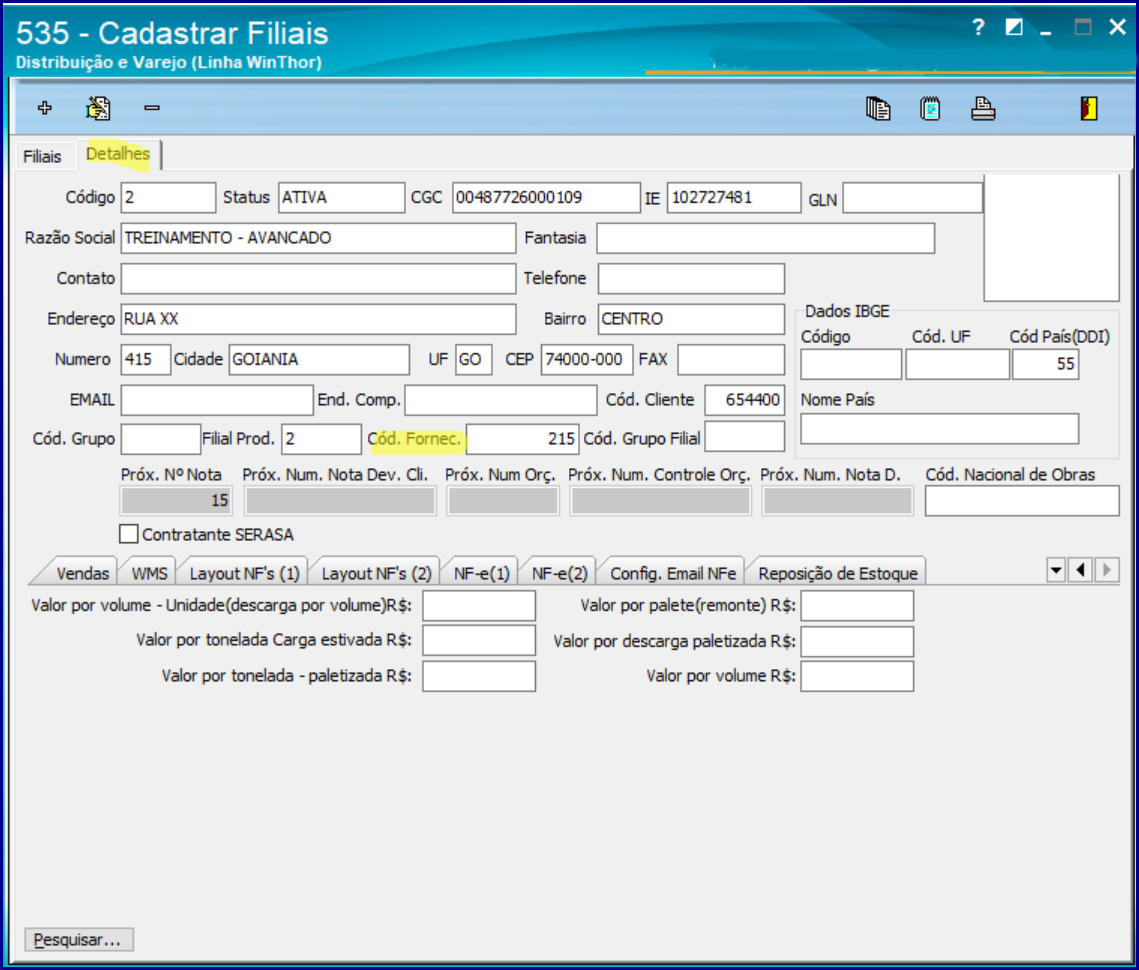Click the remove minus toolbar icon
Screen dimensions: 1139x970
point(152,108)
